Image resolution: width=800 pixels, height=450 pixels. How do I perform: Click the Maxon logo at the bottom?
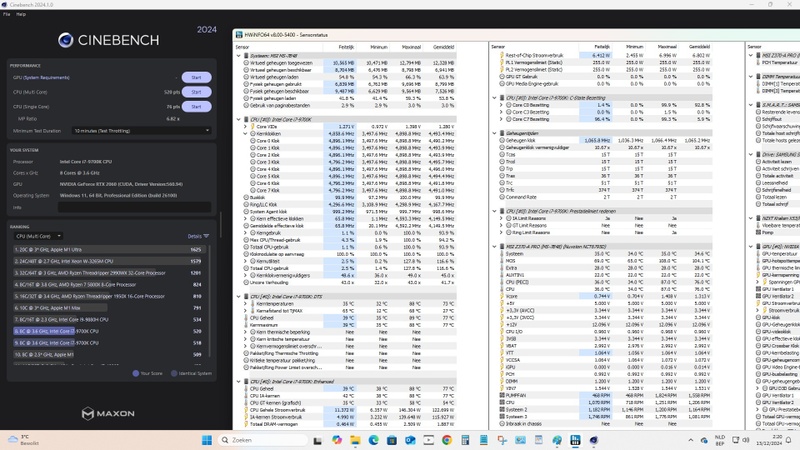pyautogui.click(x=108, y=413)
